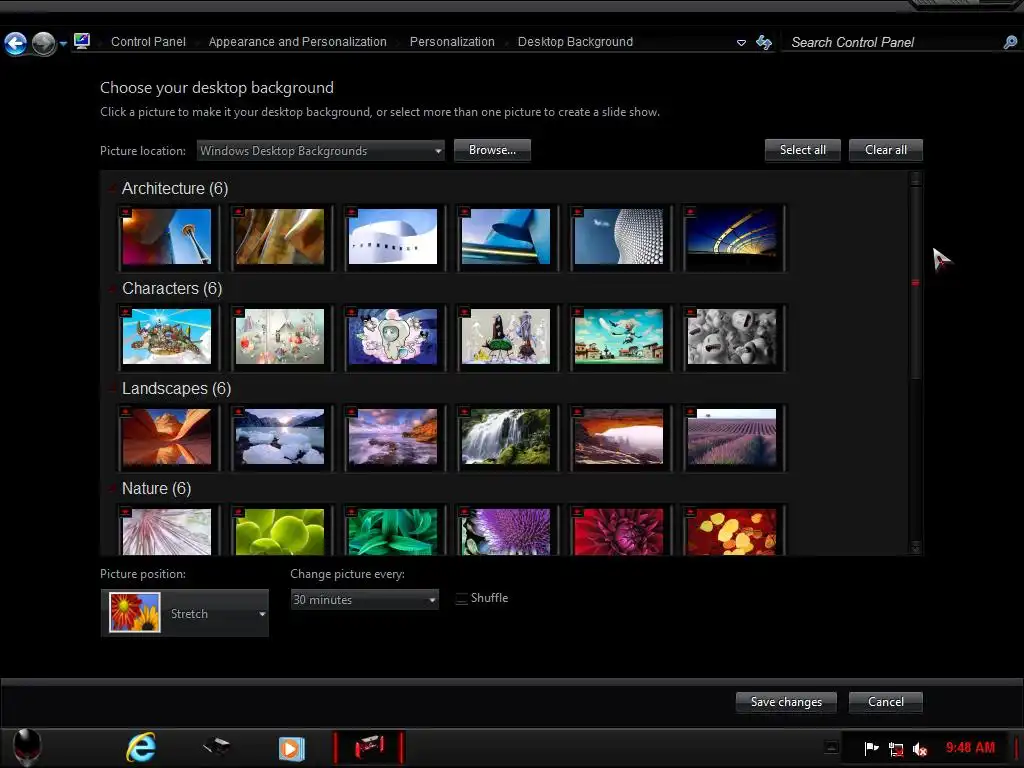Select the flying fish ship character wallpaper
1024x768 pixels.
point(167,336)
